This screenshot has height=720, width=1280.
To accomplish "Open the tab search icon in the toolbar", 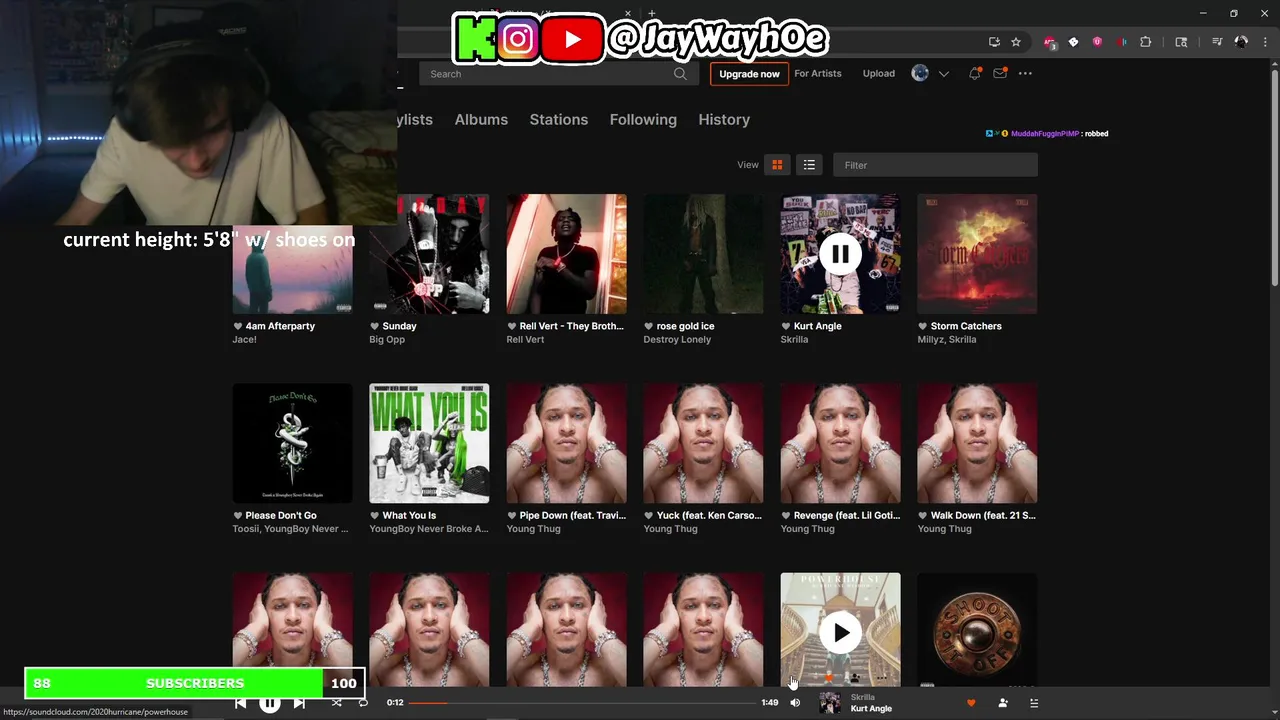I will tap(1181, 42).
